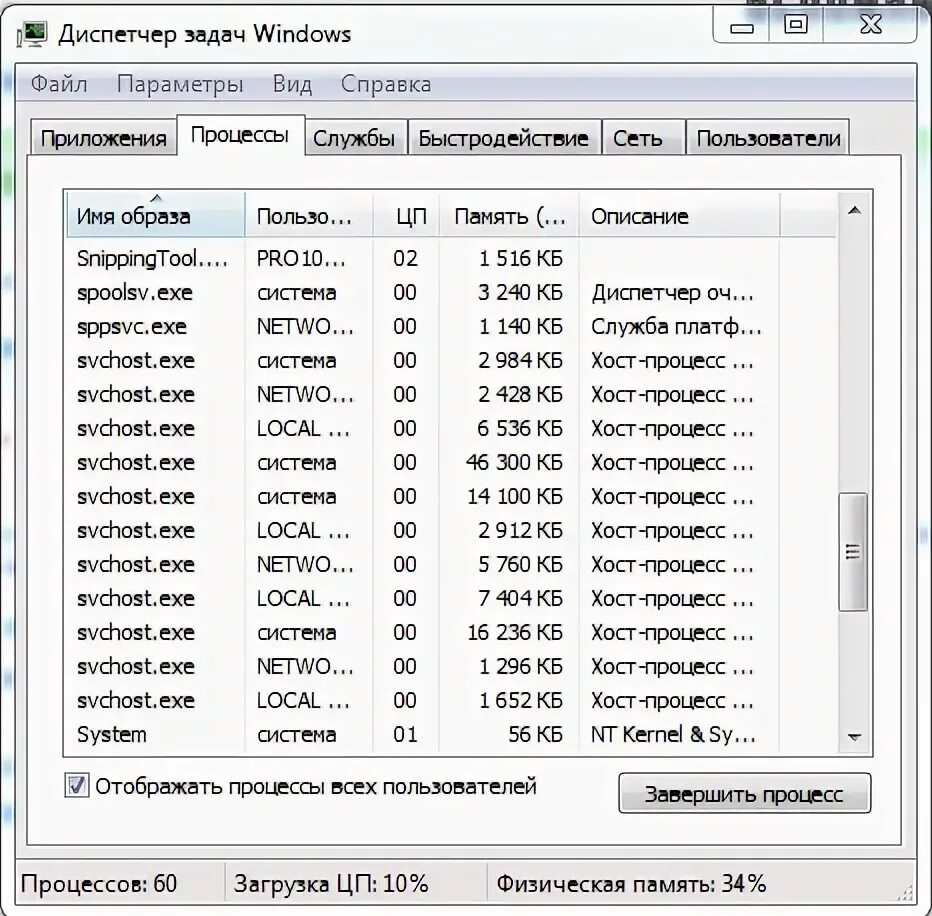Minimize the Task Manager window
The image size is (932, 916).
[741, 27]
